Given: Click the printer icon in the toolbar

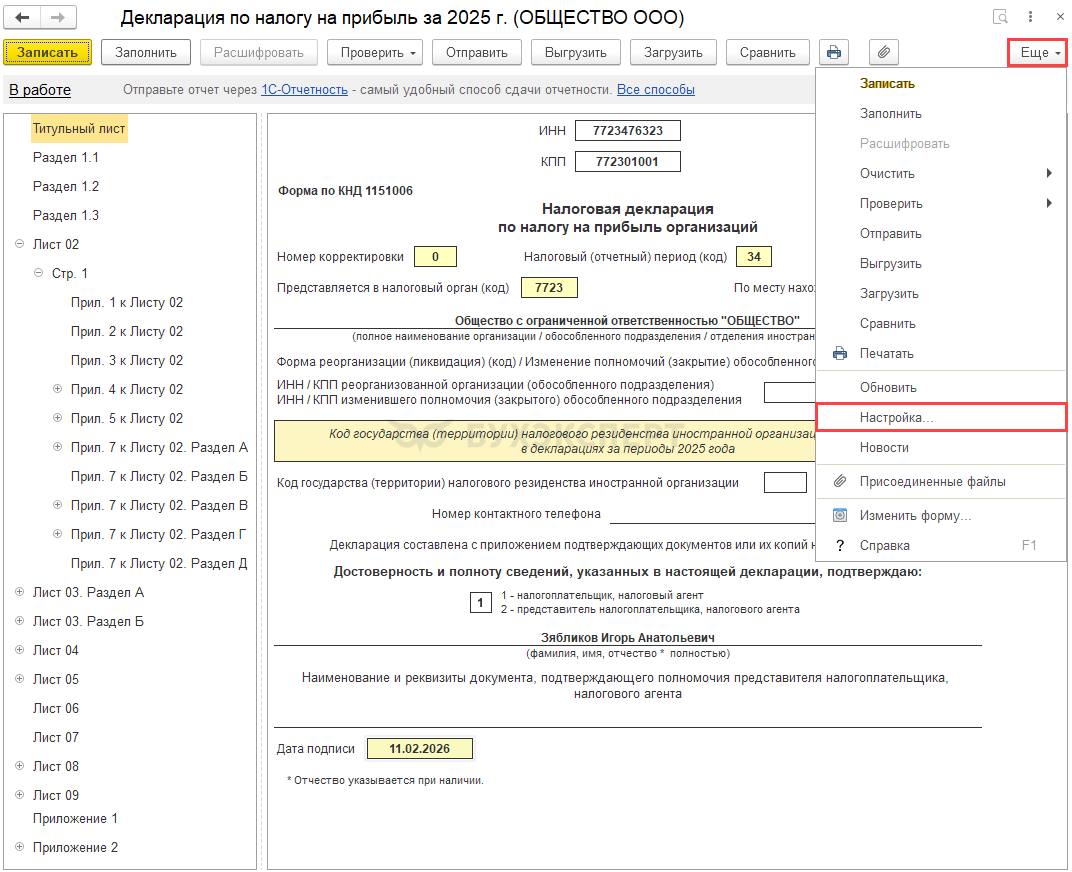Looking at the screenshot, I should pyautogui.click(x=834, y=52).
